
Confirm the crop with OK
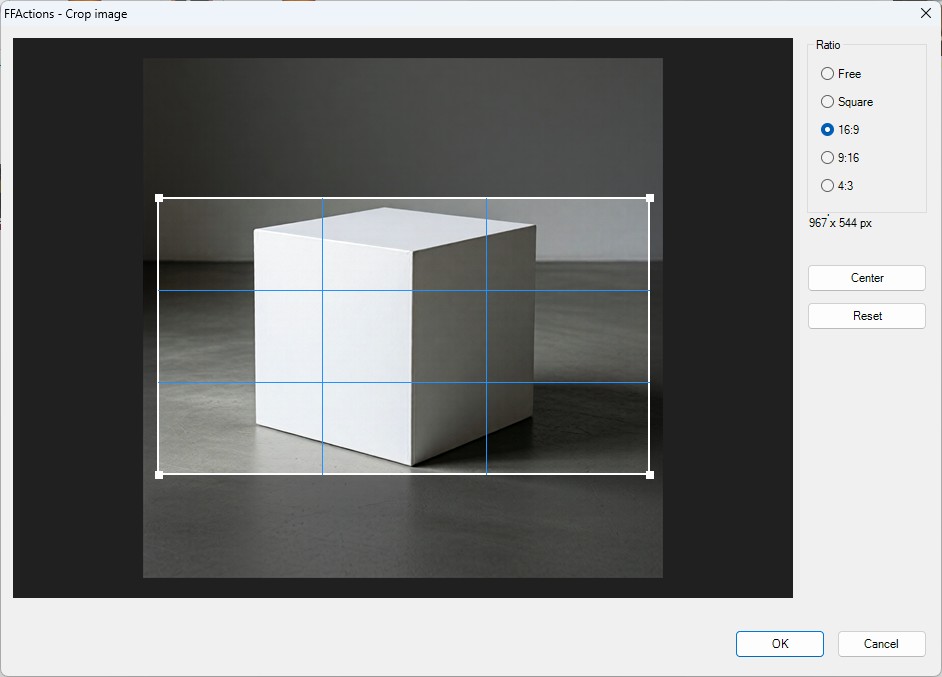[x=779, y=643]
